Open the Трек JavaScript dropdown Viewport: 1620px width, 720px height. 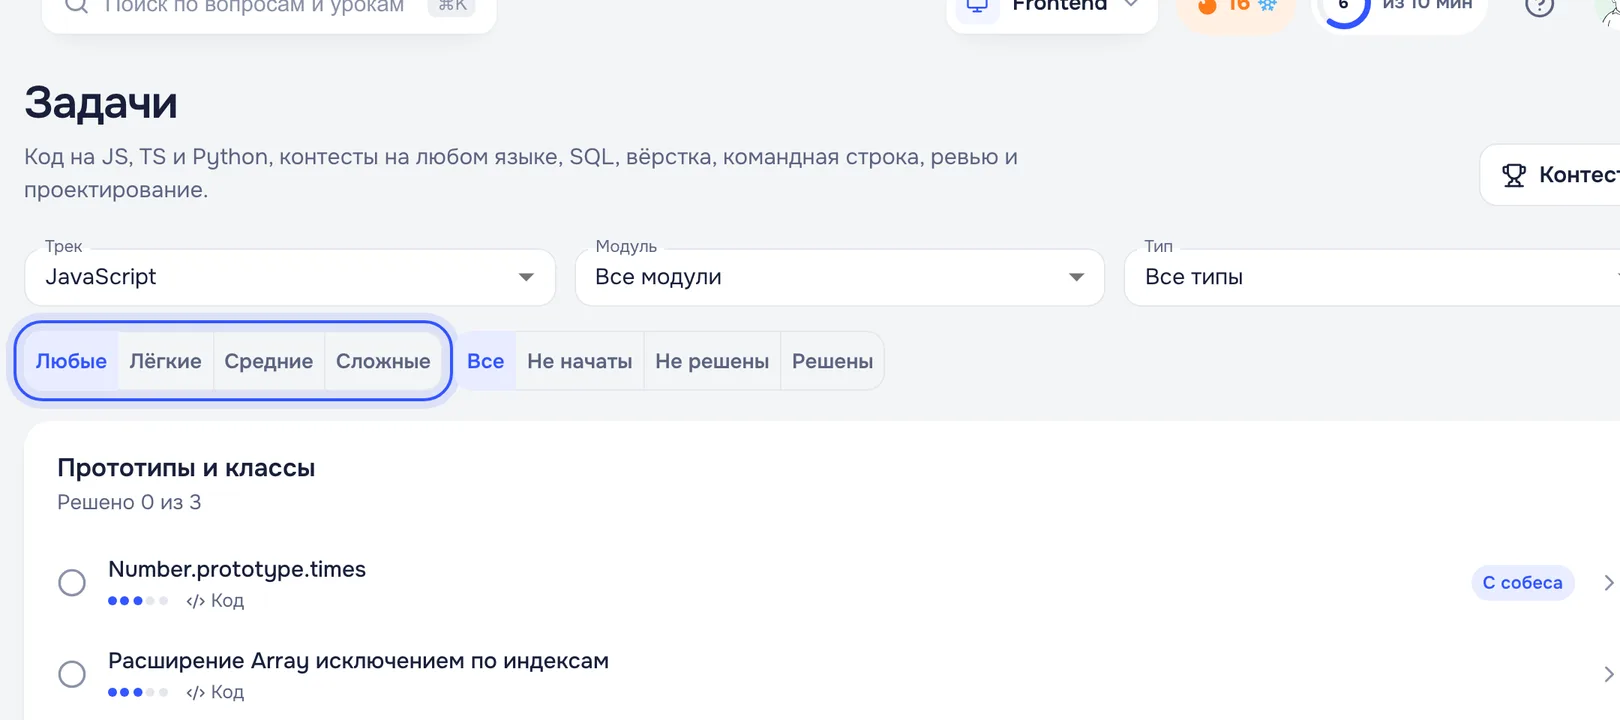click(290, 277)
